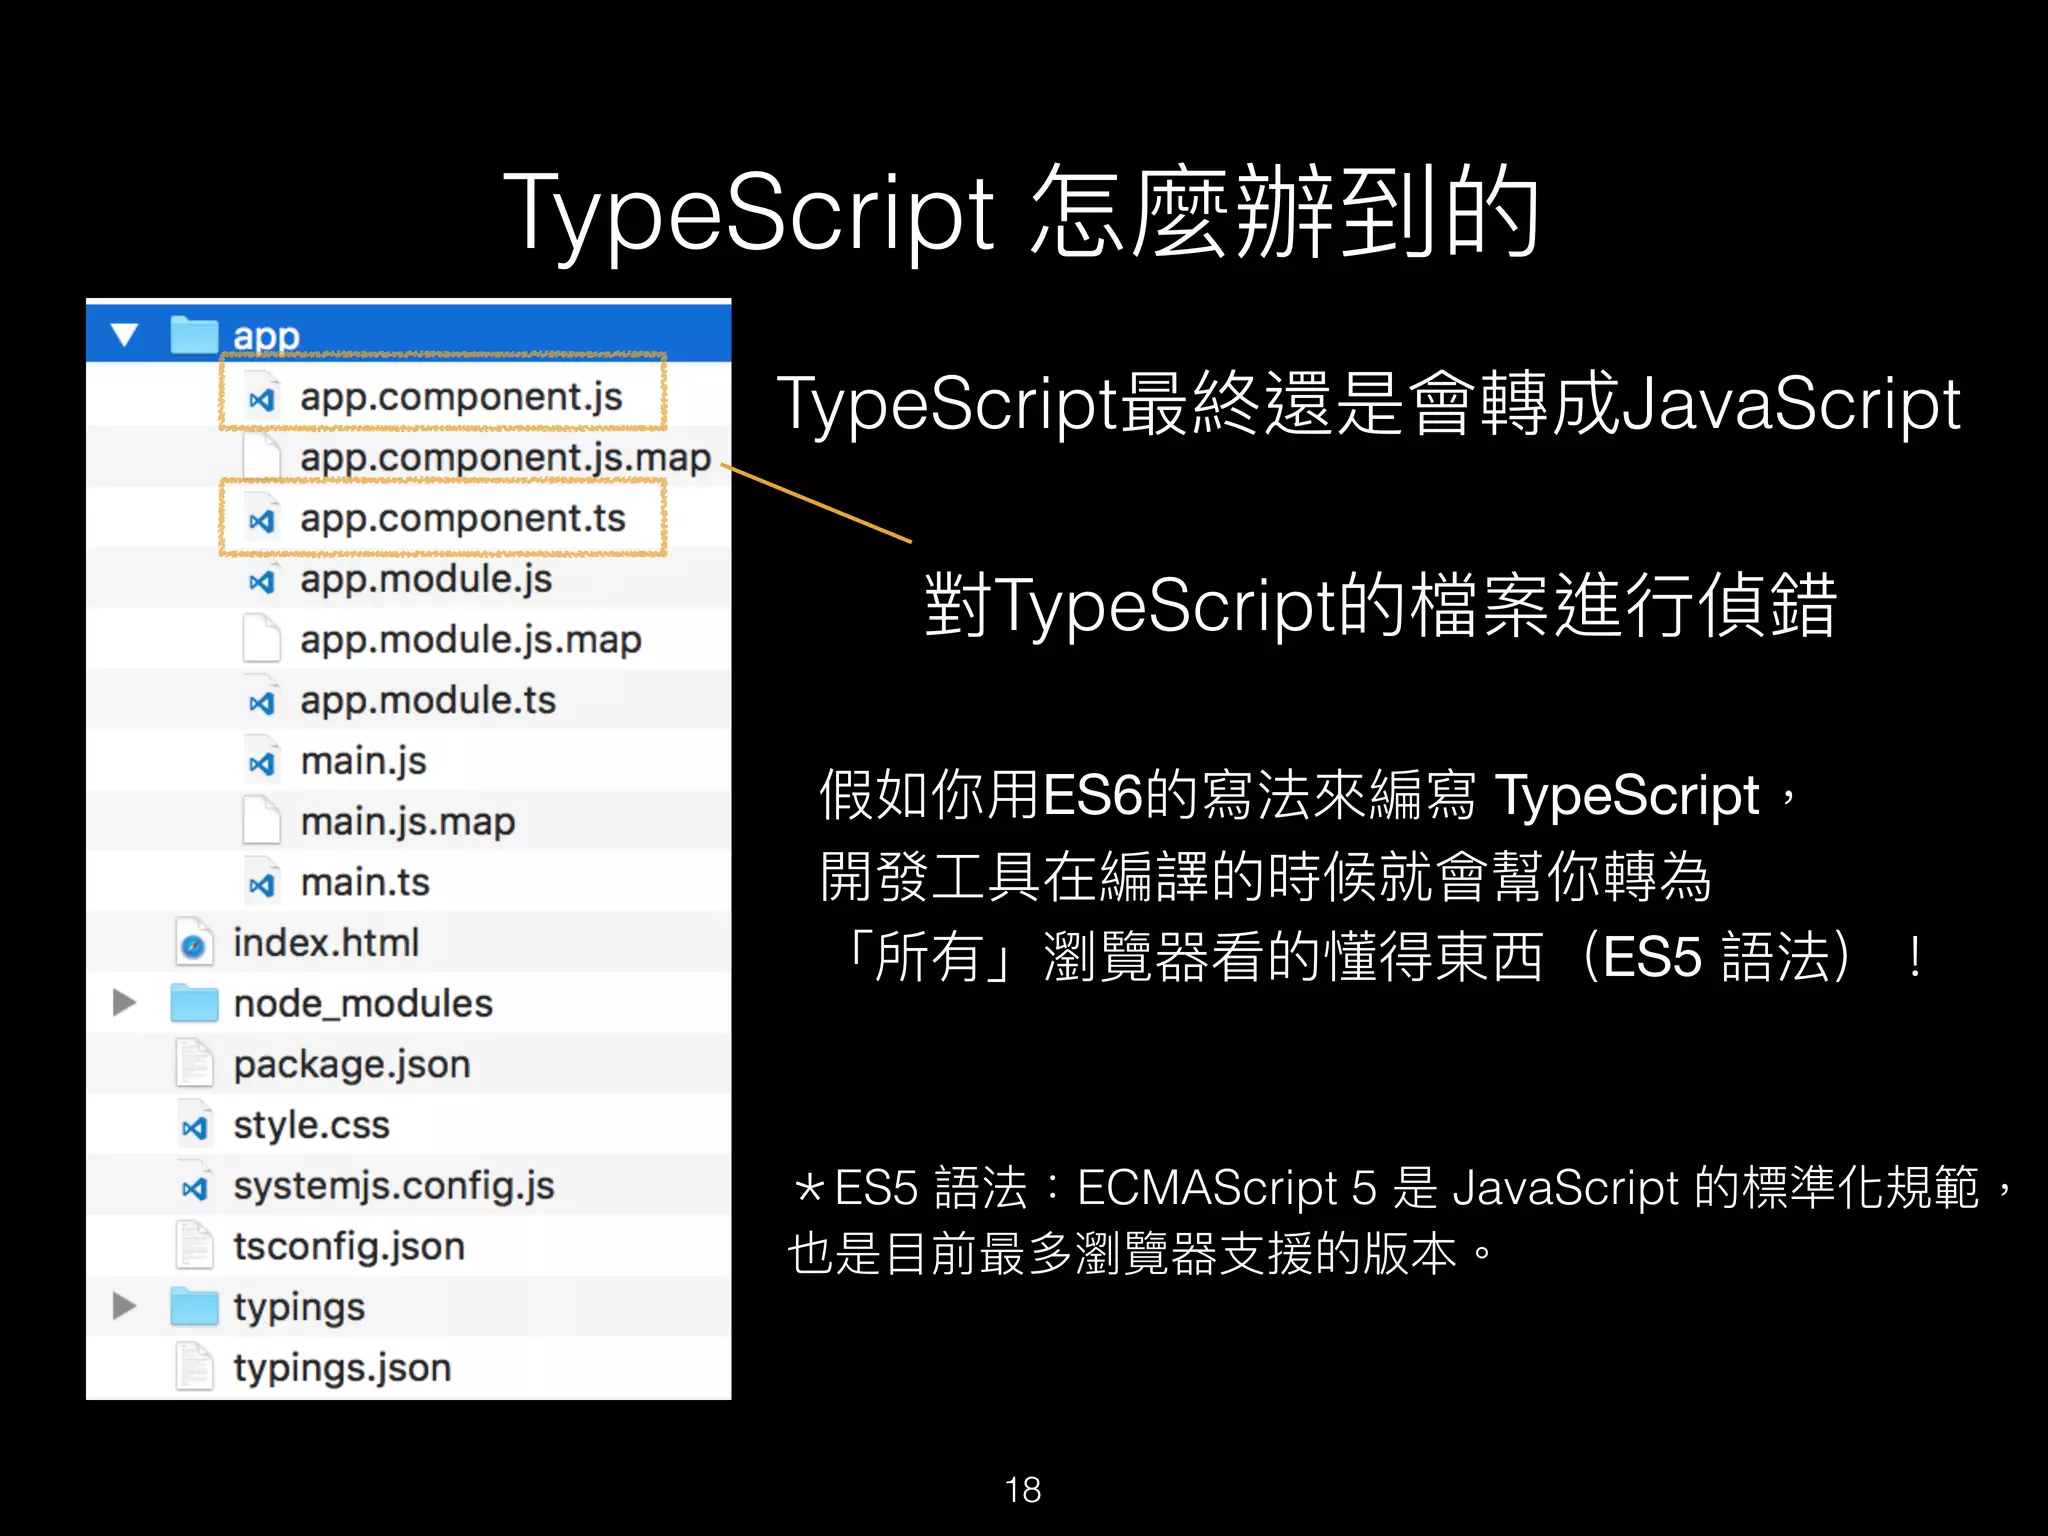Select the node_modules folder name

pos(363,1004)
